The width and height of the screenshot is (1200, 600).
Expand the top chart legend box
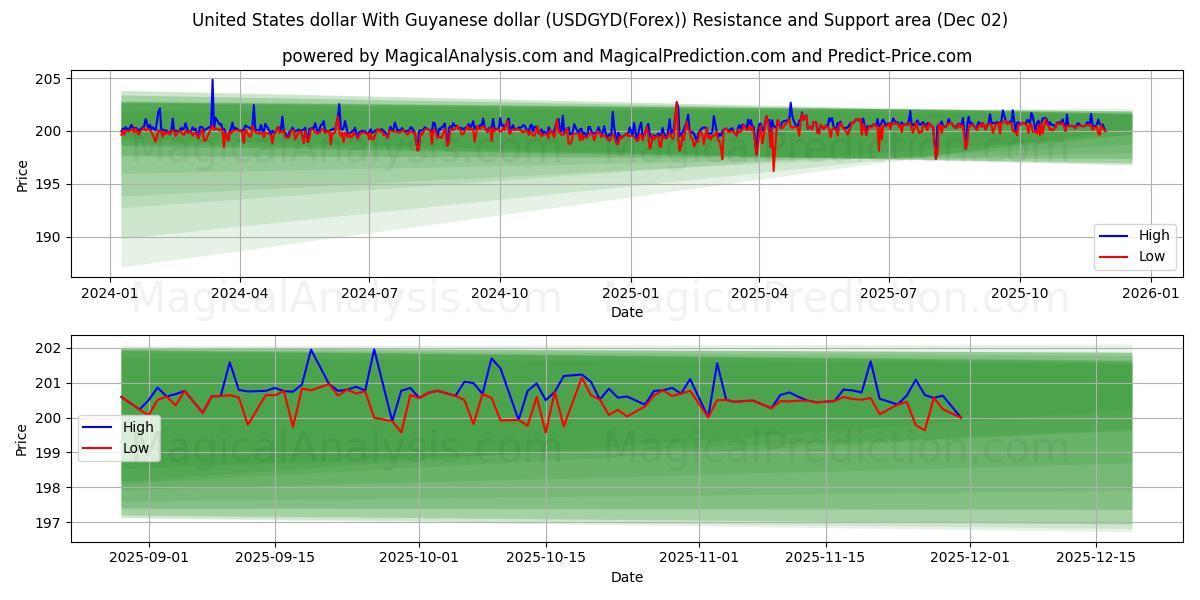1135,245
